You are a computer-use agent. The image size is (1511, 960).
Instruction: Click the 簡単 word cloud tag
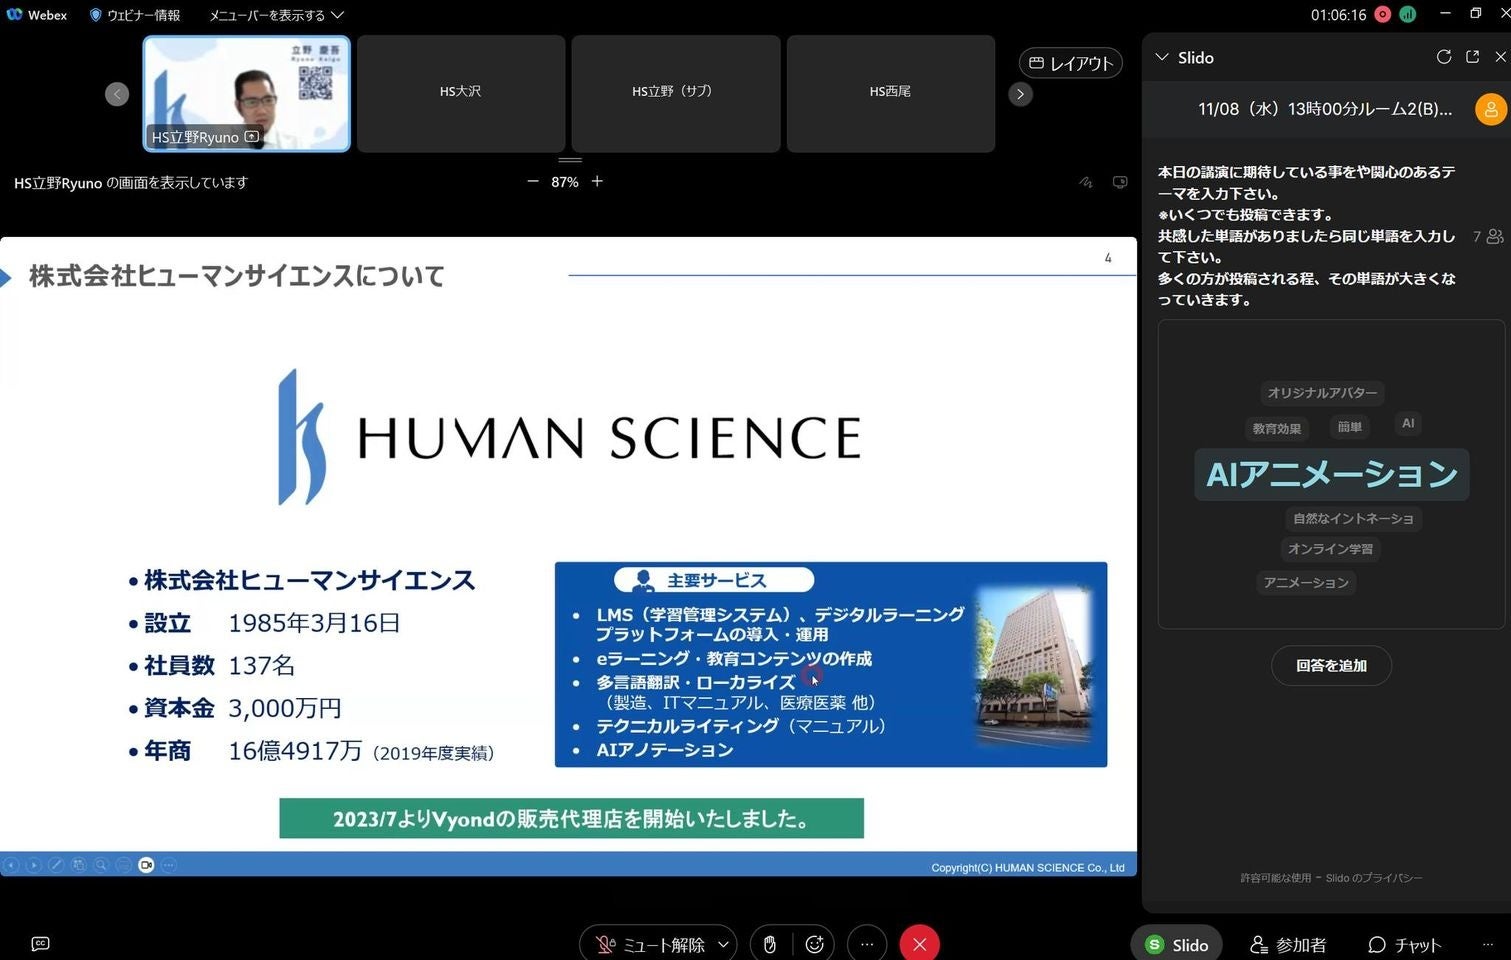point(1350,427)
